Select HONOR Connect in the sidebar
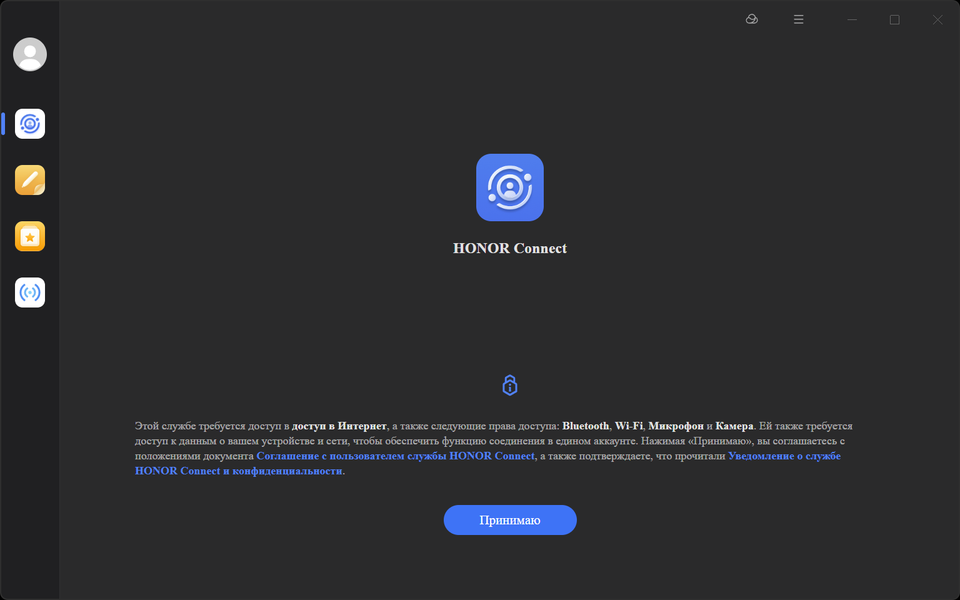The height and width of the screenshot is (600, 960). (30, 124)
